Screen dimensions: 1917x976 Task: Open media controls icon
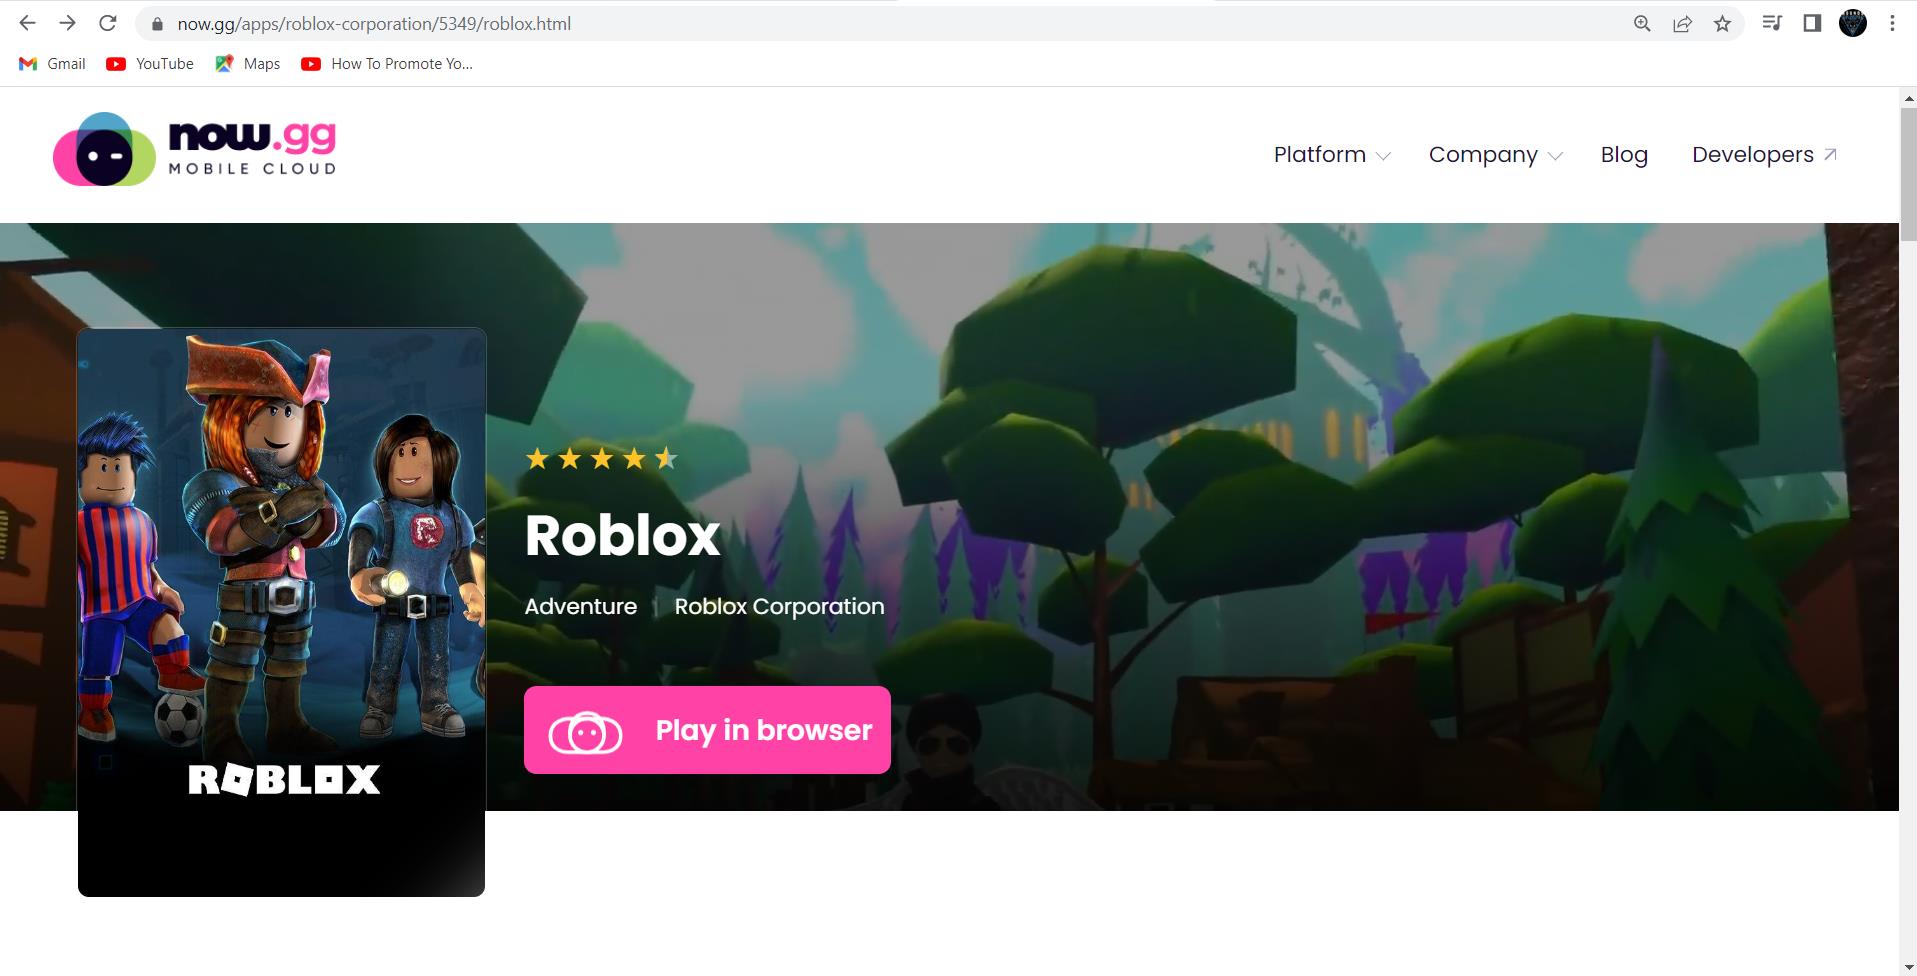tap(1772, 23)
